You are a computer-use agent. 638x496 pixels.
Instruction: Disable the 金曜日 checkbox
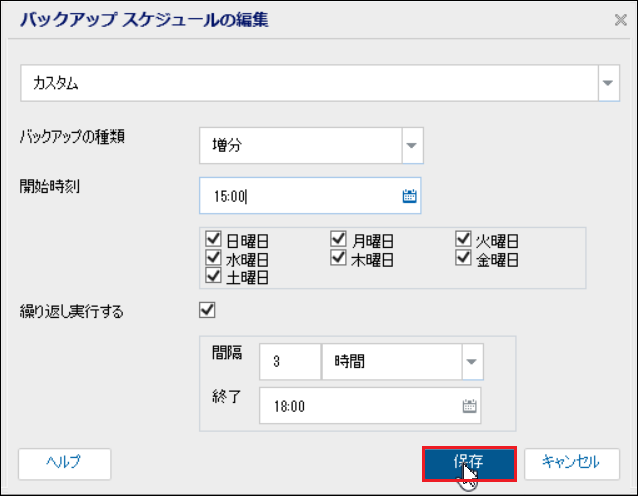tap(463, 258)
